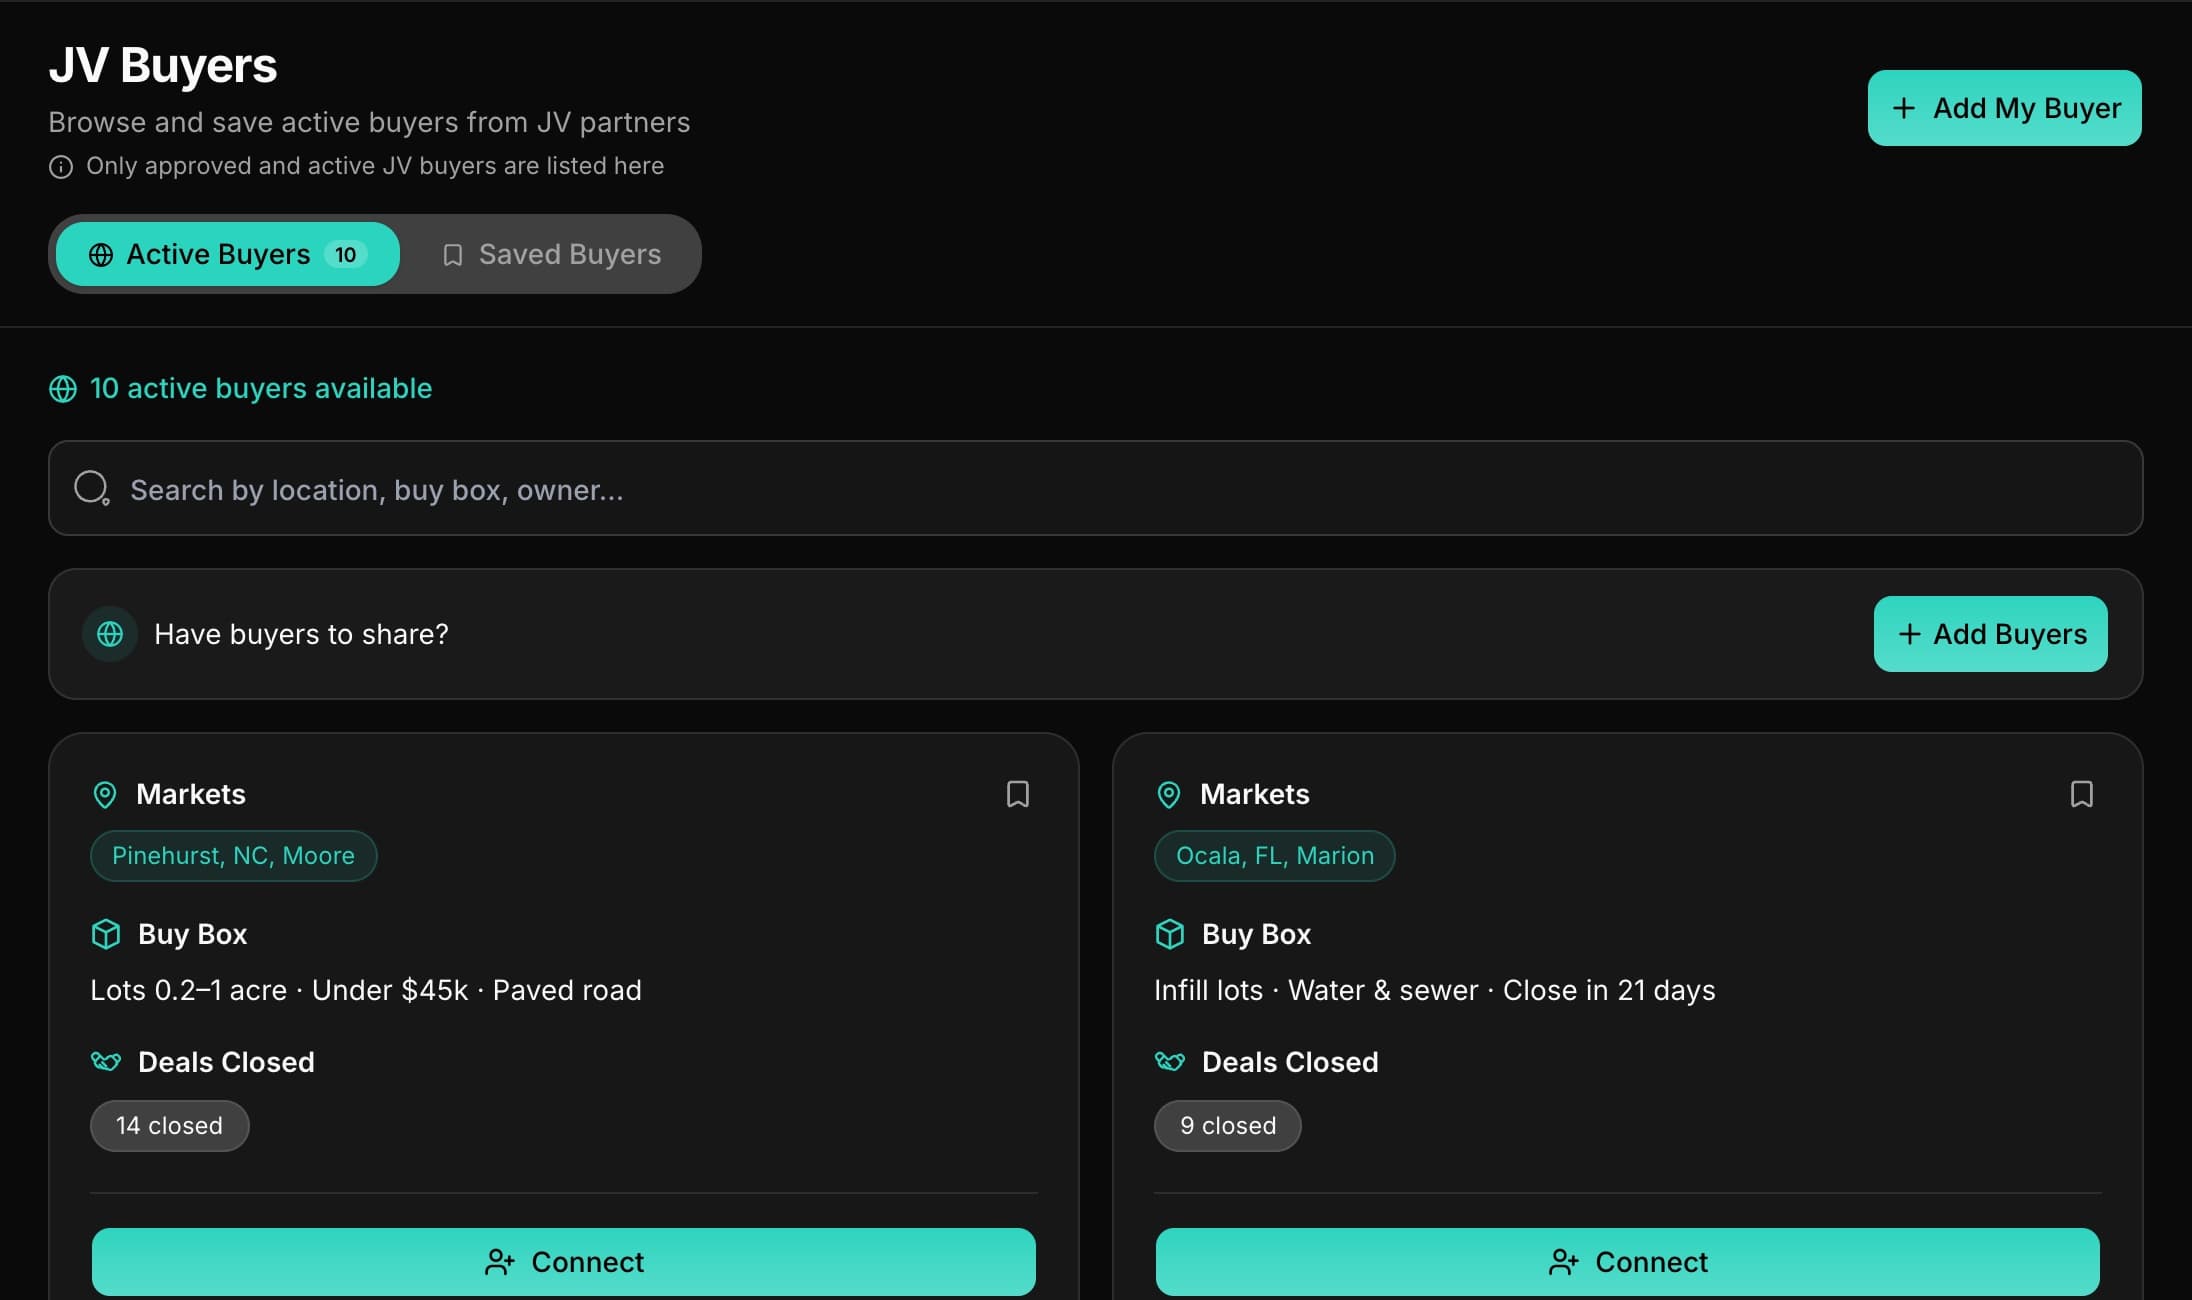This screenshot has width=2192, height=1300.
Task: Click the Have buyers to share? text
Action: tap(301, 634)
